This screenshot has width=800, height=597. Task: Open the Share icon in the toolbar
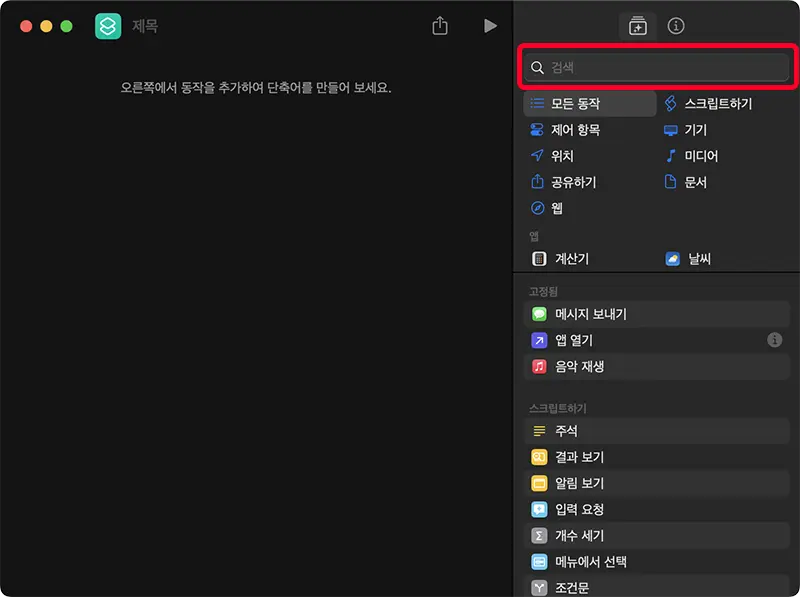pos(439,26)
